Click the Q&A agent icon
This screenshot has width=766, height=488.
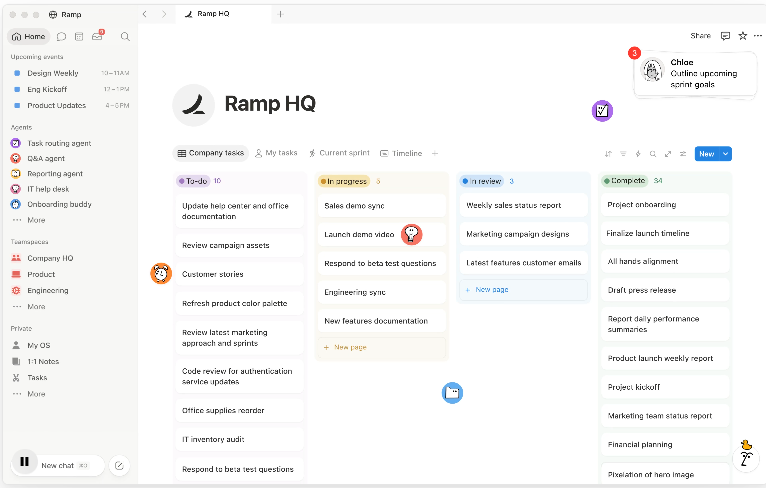pyautogui.click(x=16, y=158)
